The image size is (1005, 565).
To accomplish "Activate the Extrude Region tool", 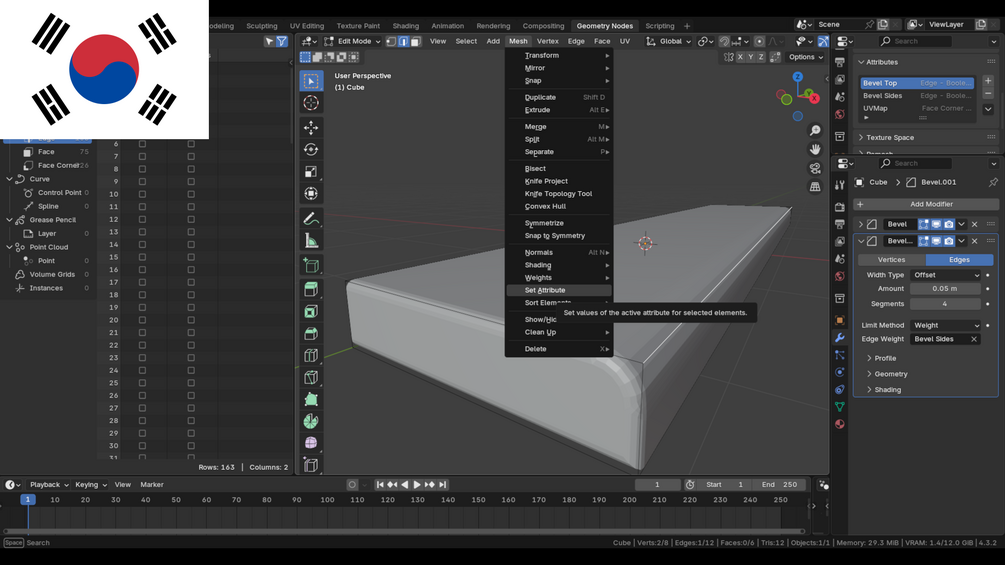I will (311, 290).
